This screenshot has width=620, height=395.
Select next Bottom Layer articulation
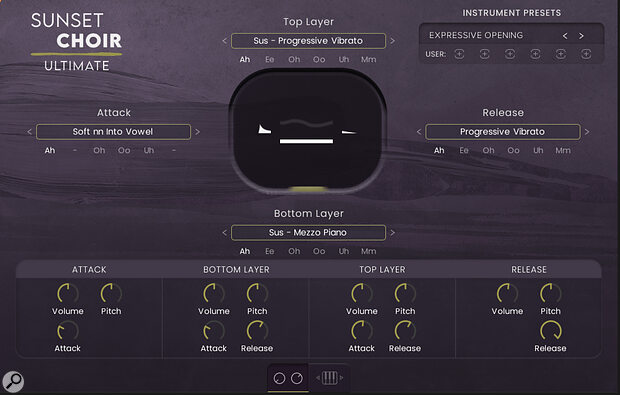tap(392, 232)
